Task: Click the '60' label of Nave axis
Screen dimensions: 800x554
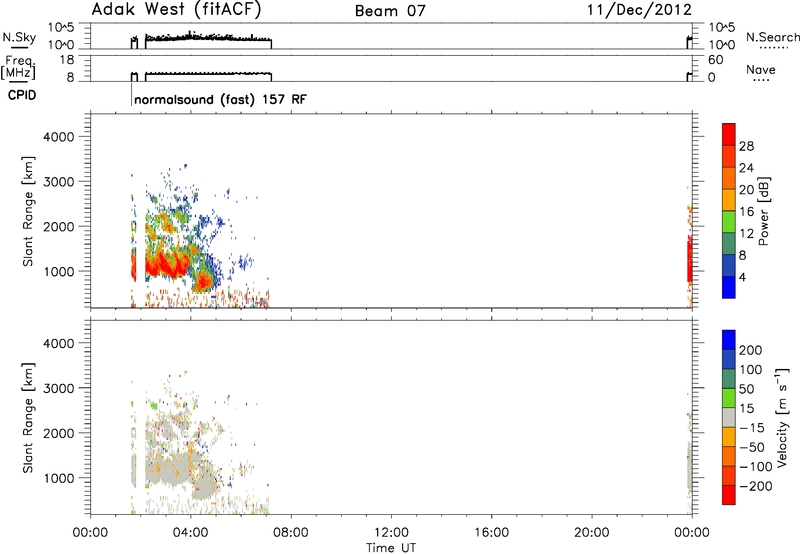Action: 715,60
